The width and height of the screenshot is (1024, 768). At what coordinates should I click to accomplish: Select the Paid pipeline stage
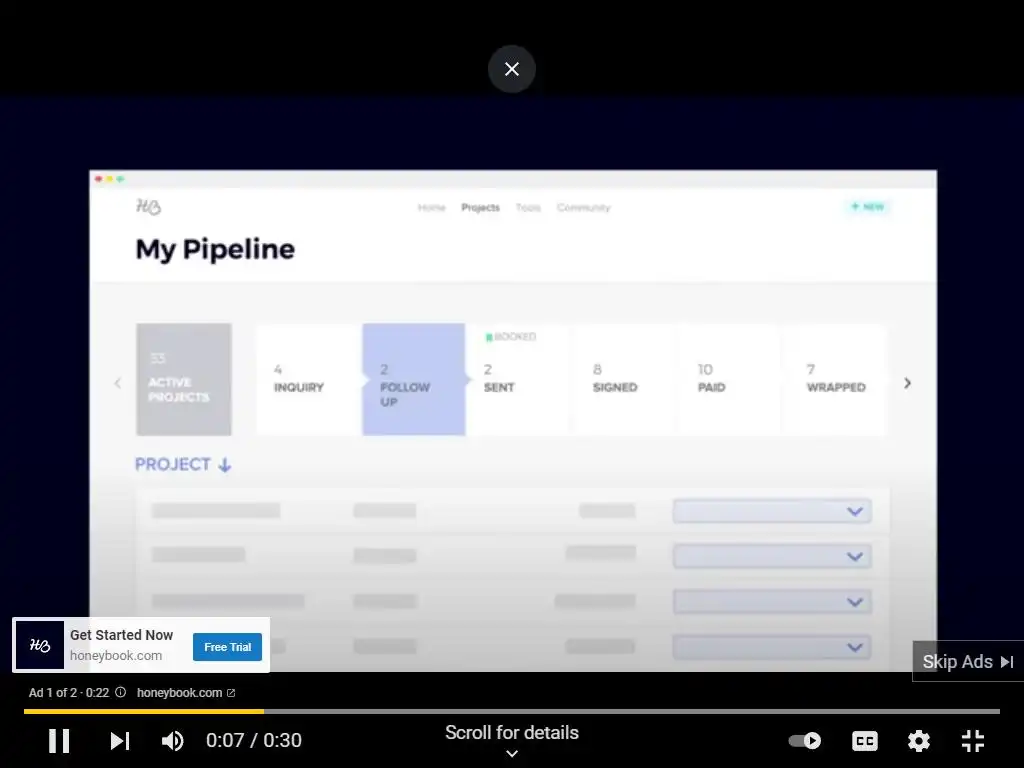(x=728, y=379)
